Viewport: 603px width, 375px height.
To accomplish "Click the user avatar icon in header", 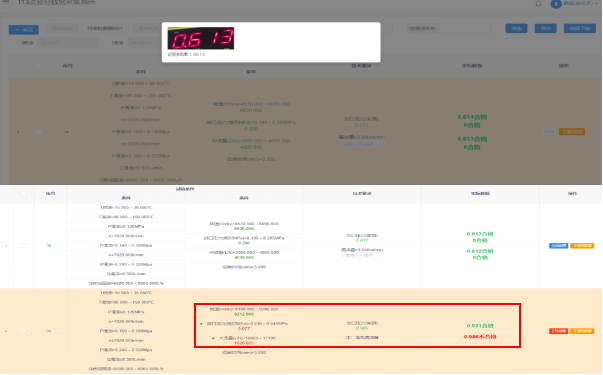I will click(556, 4).
